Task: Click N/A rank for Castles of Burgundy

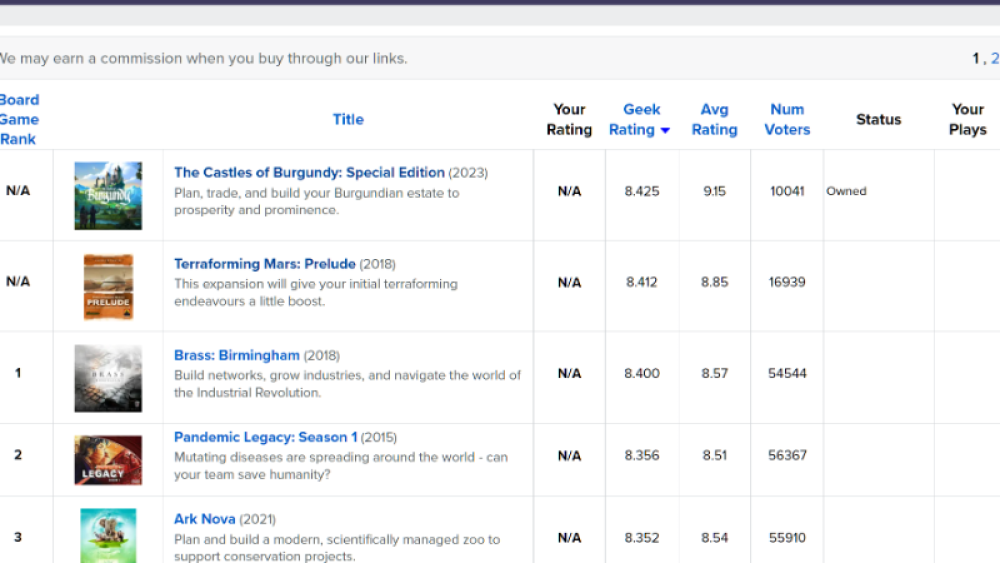Action: 18,190
